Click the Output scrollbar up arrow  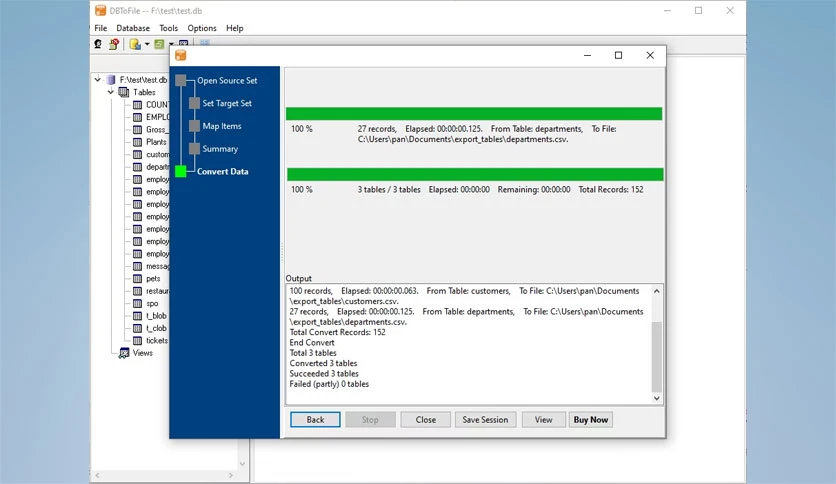point(656,291)
